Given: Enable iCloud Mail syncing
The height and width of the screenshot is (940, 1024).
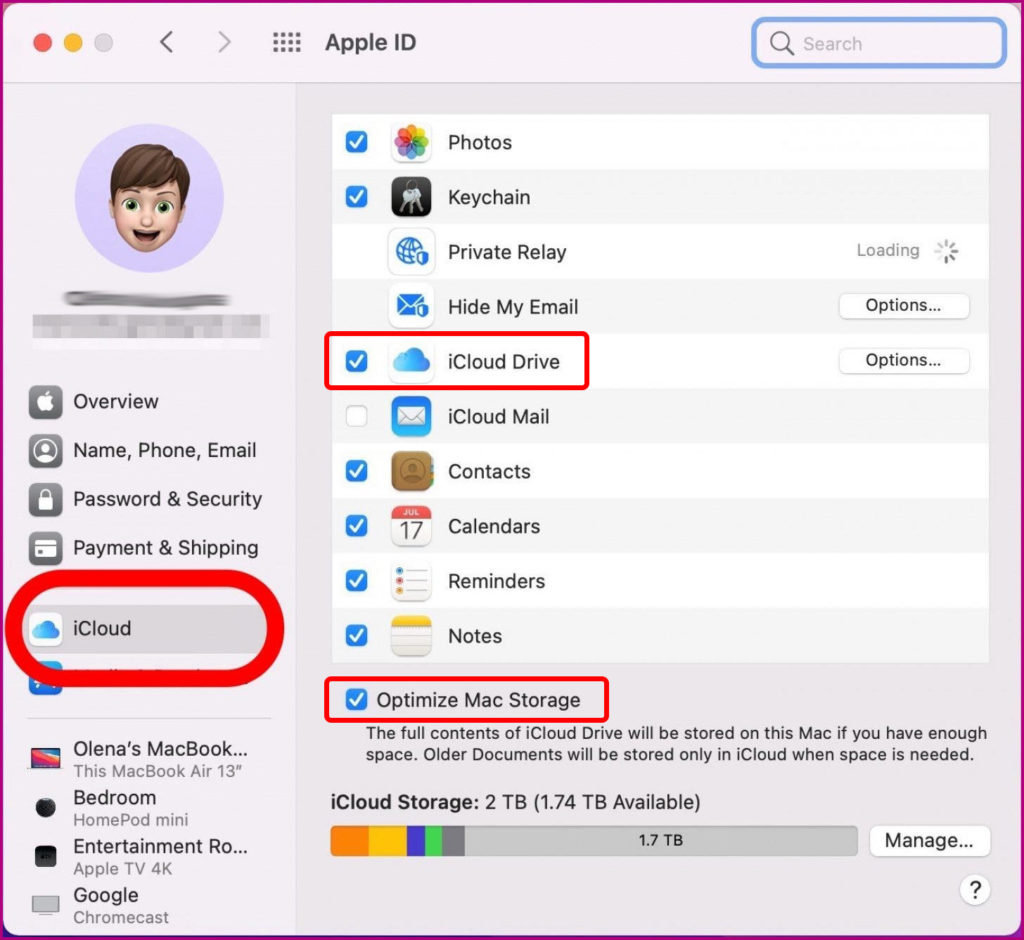Looking at the screenshot, I should tap(356, 416).
